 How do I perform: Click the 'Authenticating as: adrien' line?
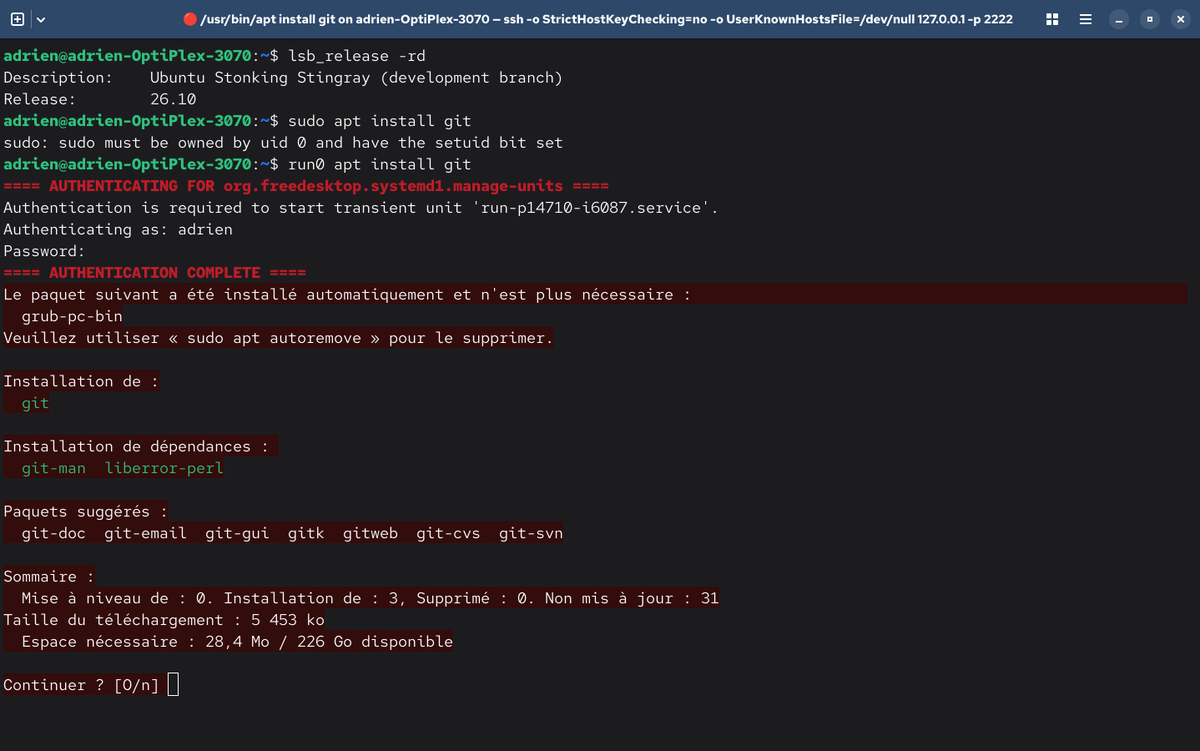click(x=118, y=229)
